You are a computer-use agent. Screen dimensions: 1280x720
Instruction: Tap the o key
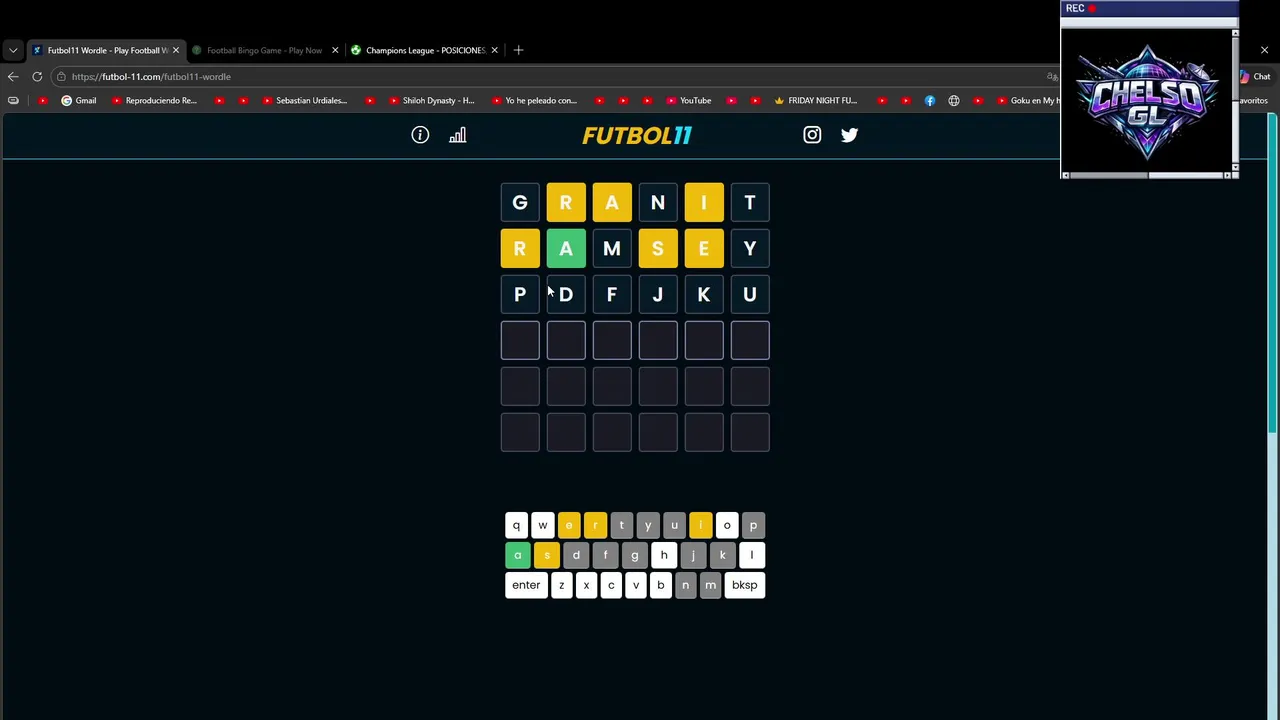coord(727,525)
